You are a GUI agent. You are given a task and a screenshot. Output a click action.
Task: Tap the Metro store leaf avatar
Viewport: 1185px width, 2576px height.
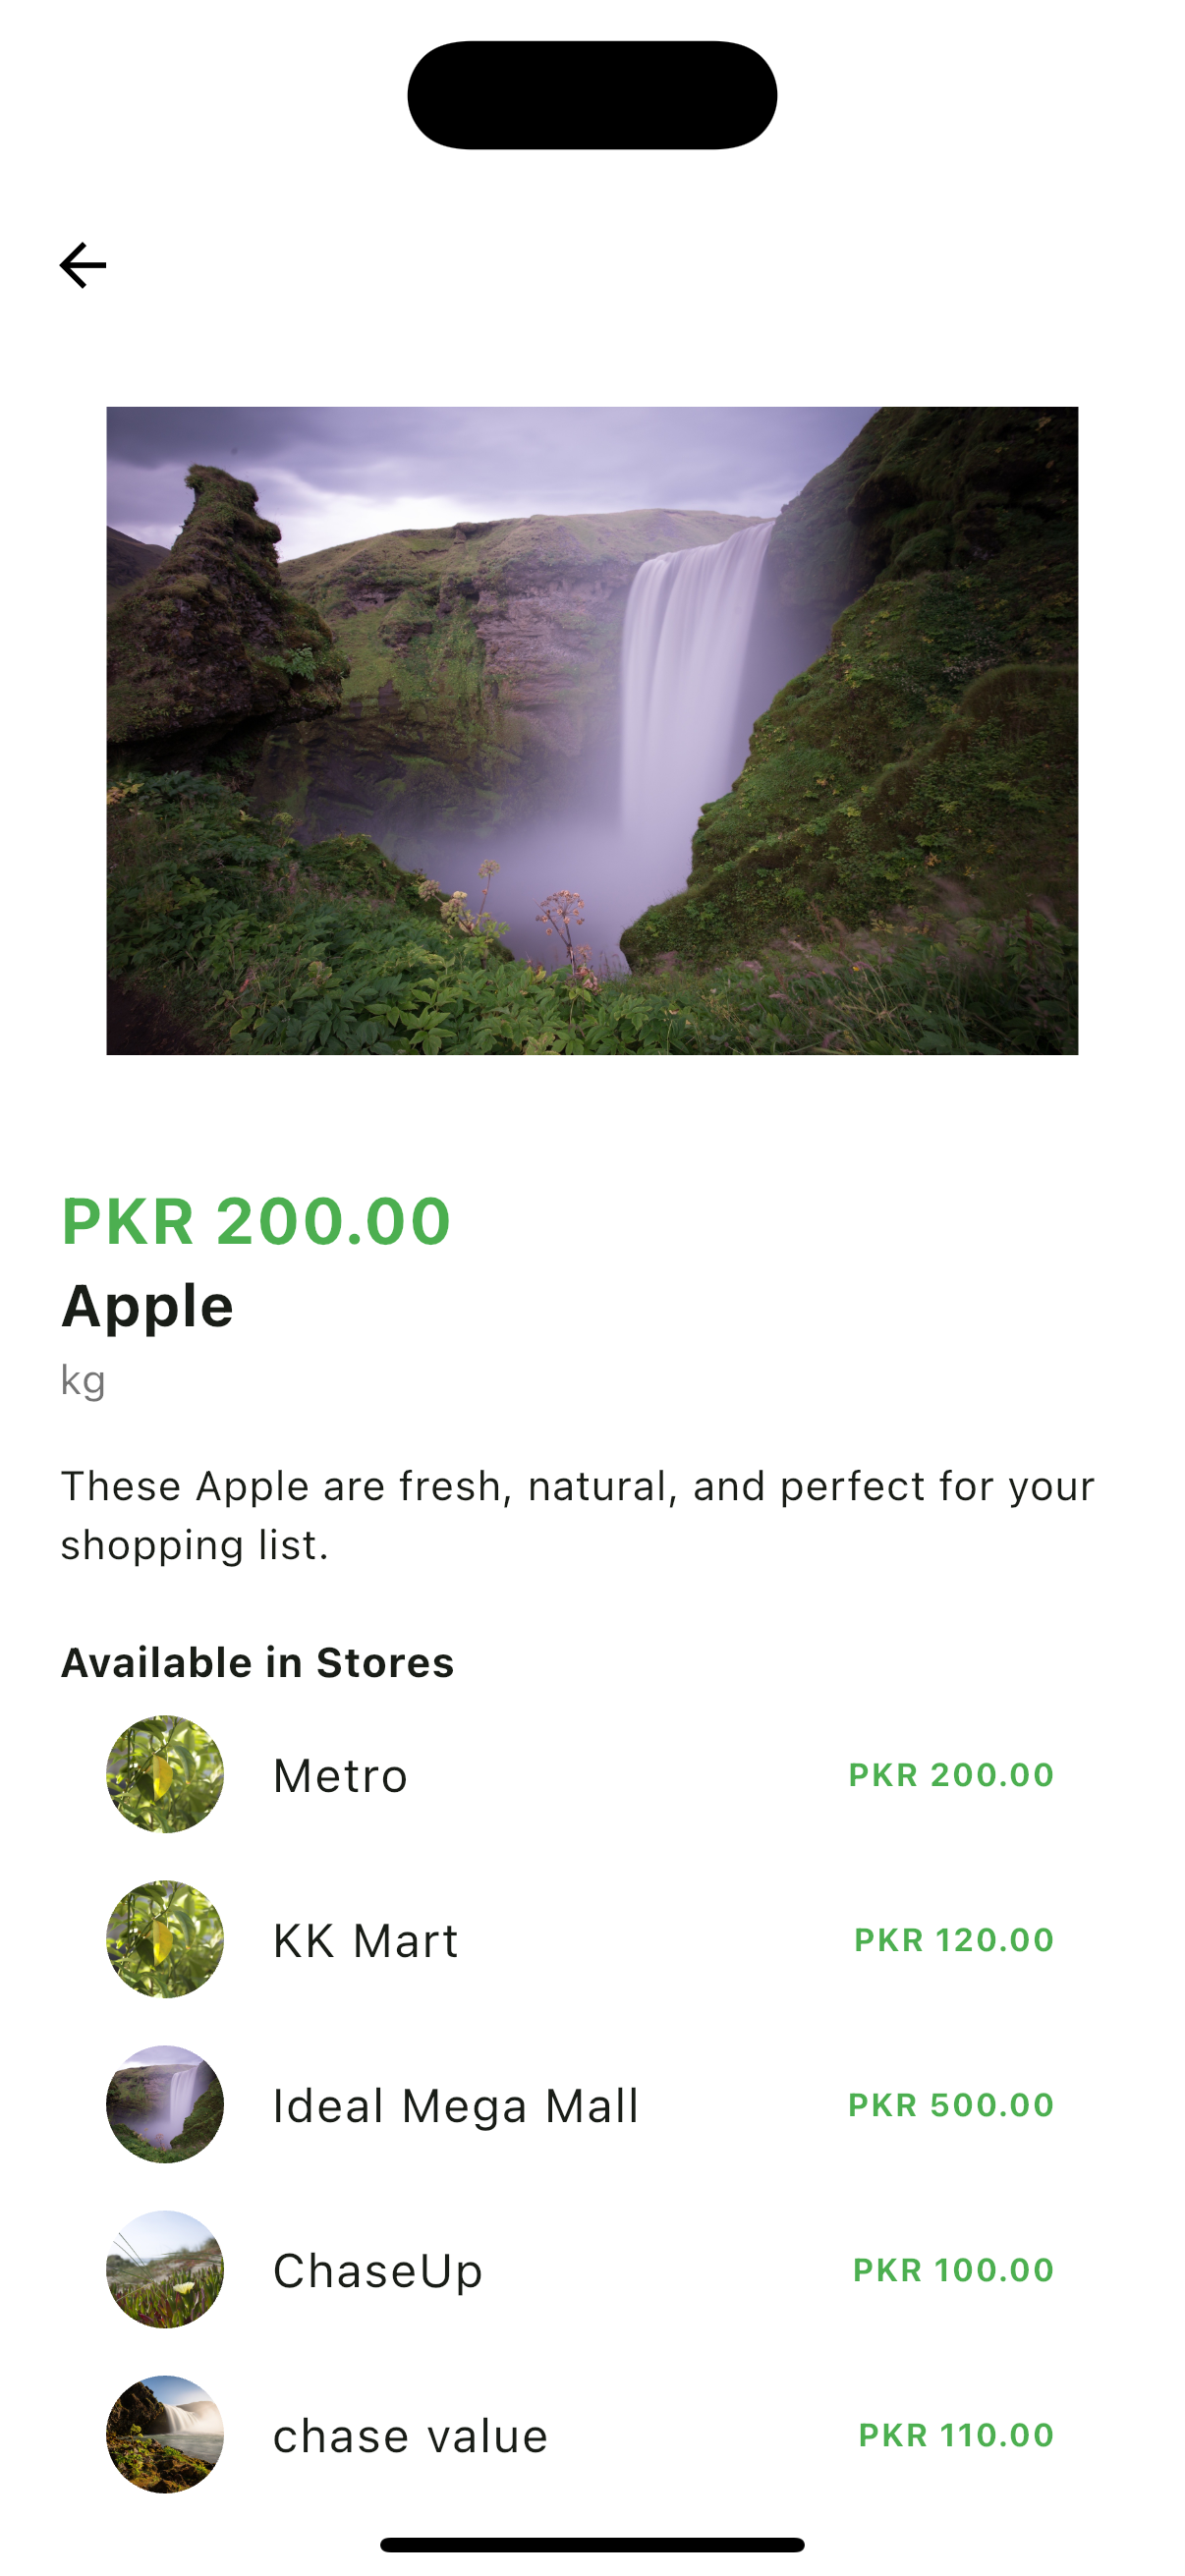165,1774
